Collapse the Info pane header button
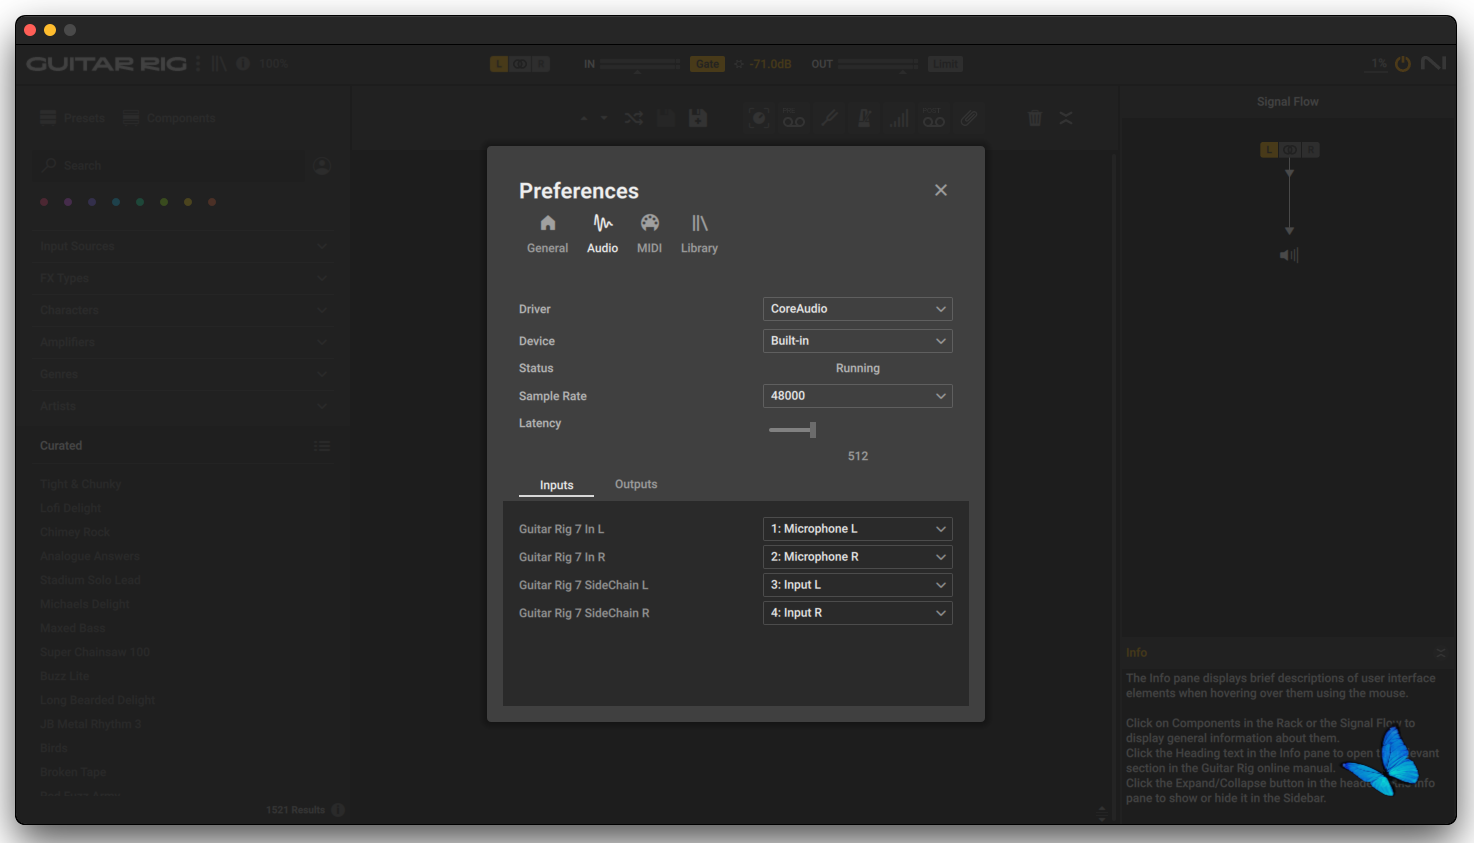This screenshot has height=843, width=1474. (1441, 653)
